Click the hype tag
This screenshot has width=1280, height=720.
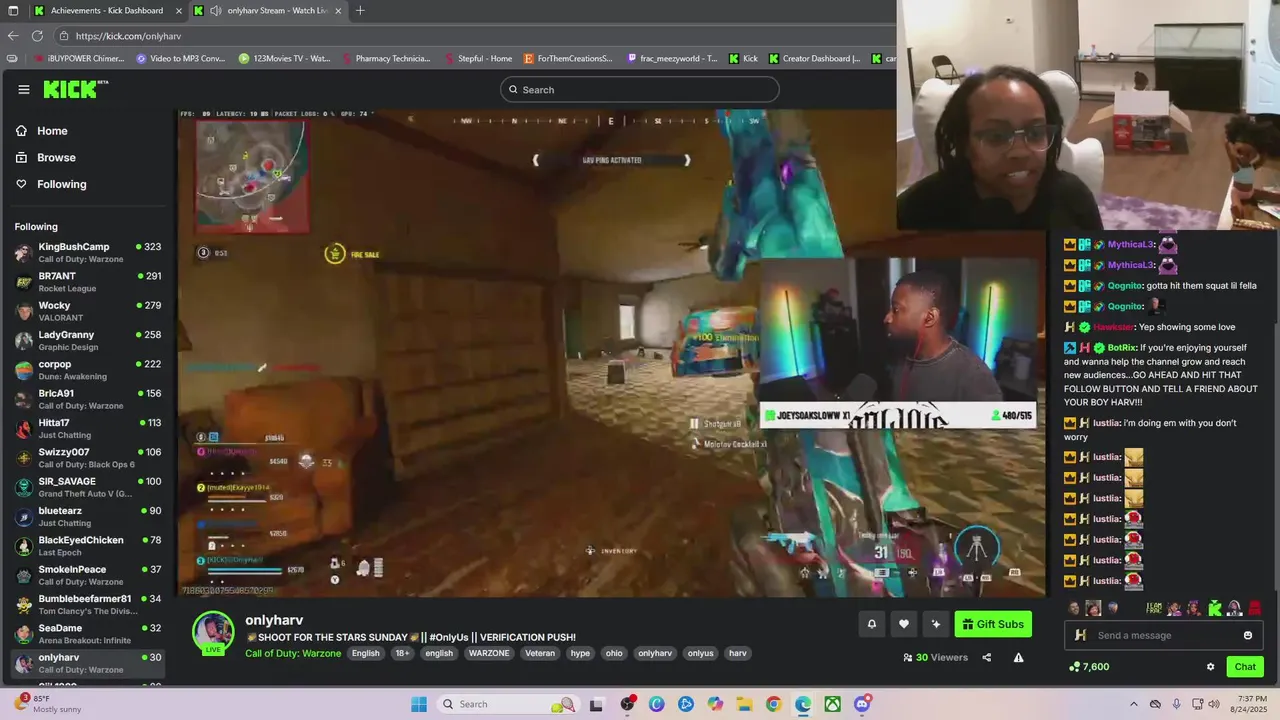tap(580, 653)
